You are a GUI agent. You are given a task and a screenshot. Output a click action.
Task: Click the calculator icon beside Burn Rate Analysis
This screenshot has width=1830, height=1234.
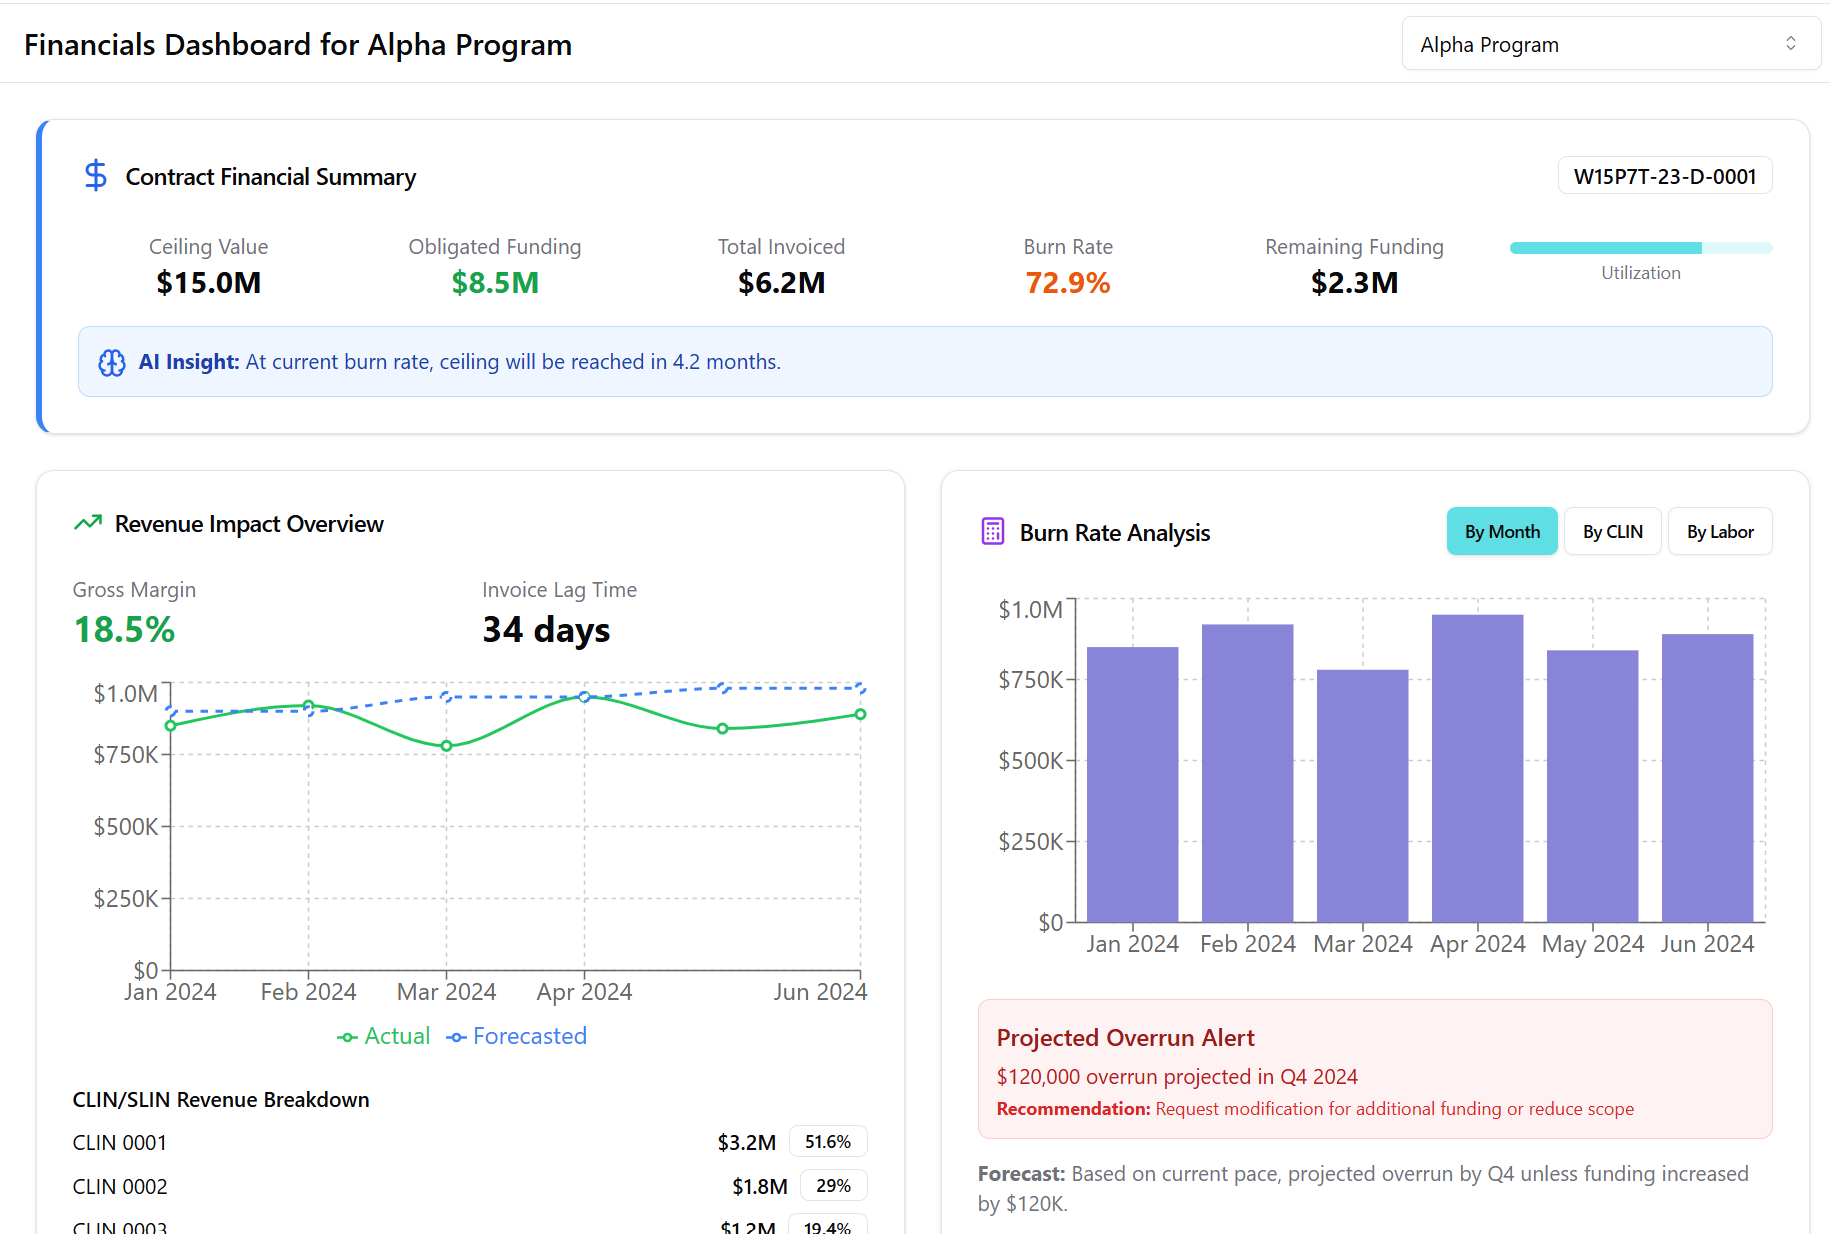click(x=992, y=532)
